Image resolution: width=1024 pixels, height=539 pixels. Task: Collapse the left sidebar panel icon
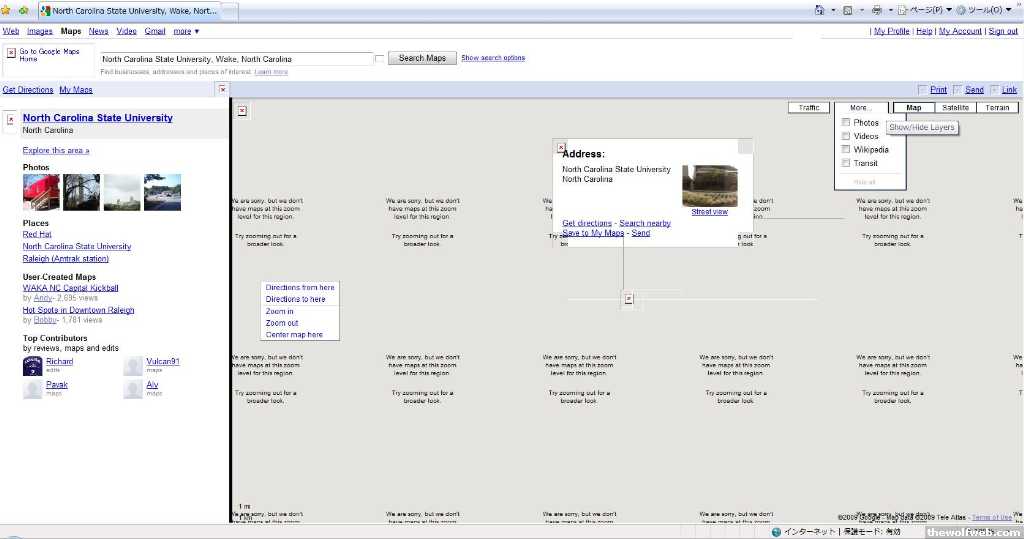(x=222, y=89)
